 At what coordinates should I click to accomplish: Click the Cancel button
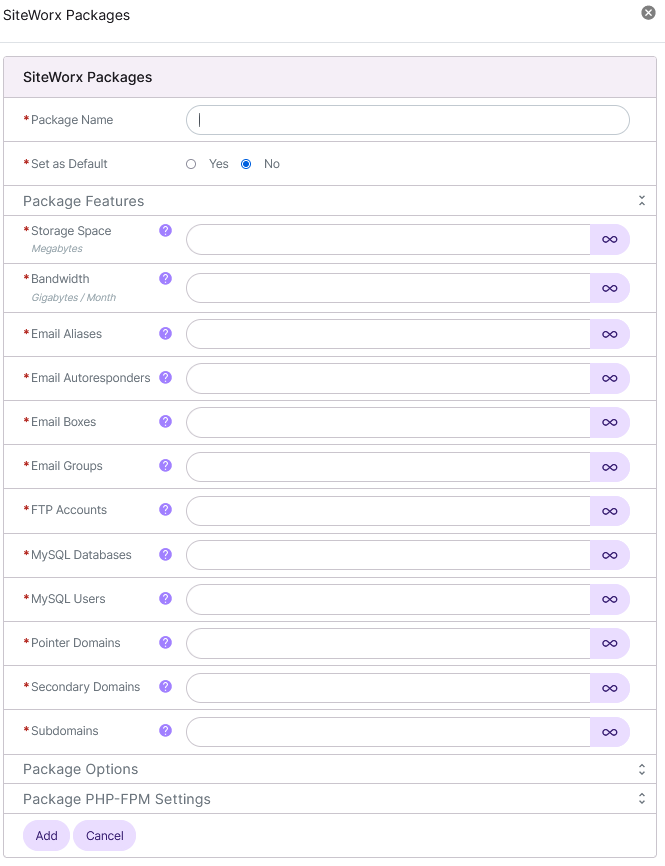click(x=104, y=835)
